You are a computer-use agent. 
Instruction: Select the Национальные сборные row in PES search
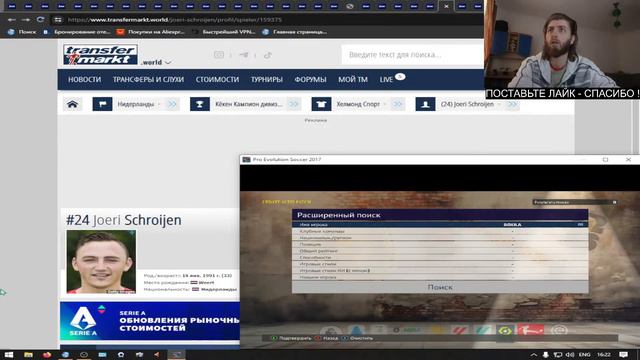pyautogui.click(x=440, y=238)
